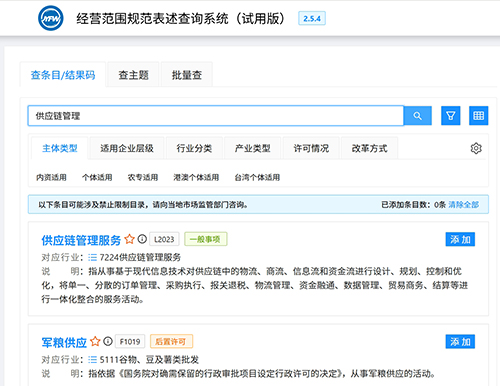
Task: Open the 军粮供应 title link
Action: pyautogui.click(x=64, y=342)
